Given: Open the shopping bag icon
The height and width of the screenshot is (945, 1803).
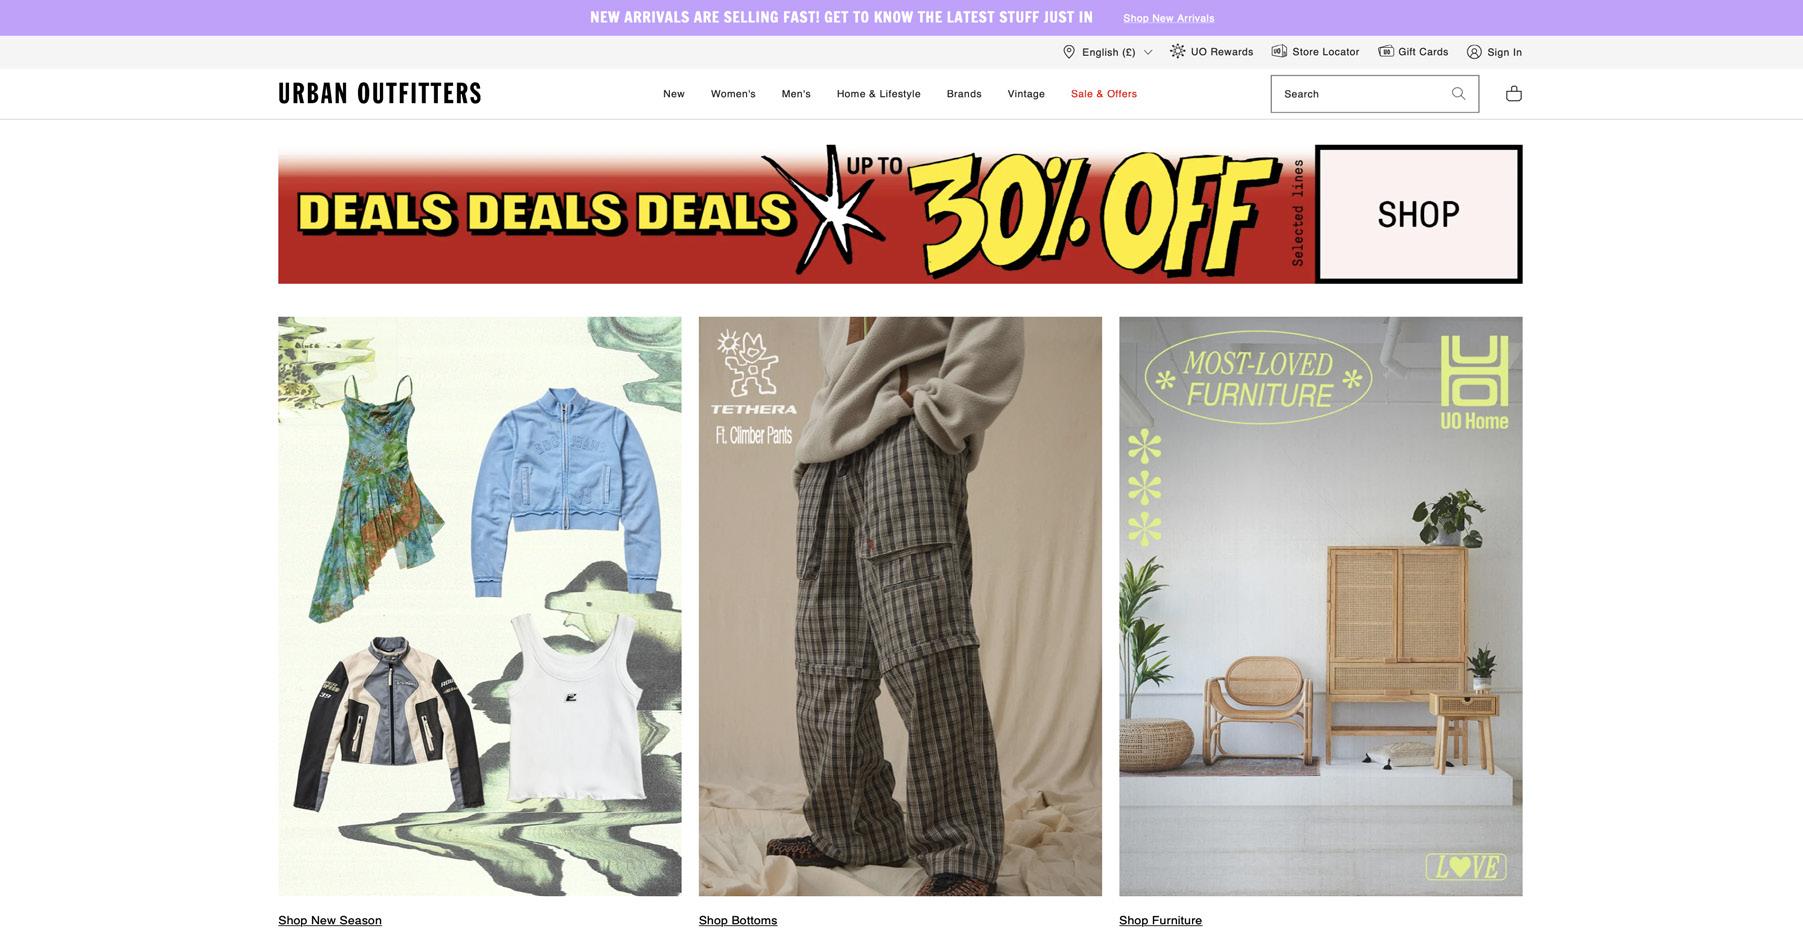Looking at the screenshot, I should 1513,93.
